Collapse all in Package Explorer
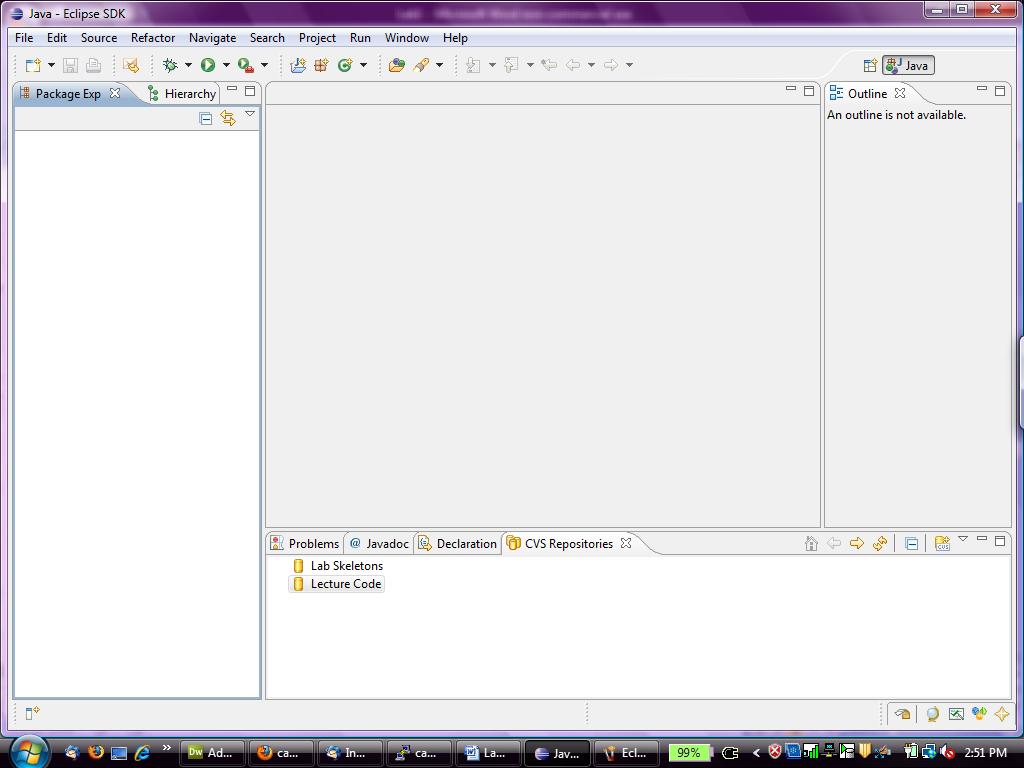The height and width of the screenshot is (768, 1024). point(206,118)
